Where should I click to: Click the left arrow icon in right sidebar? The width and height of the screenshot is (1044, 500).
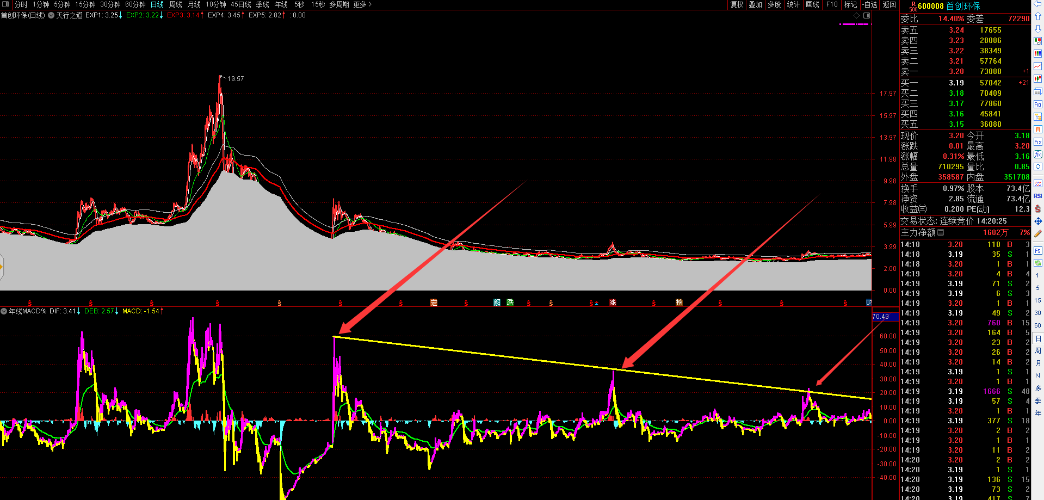click(x=1038, y=3)
